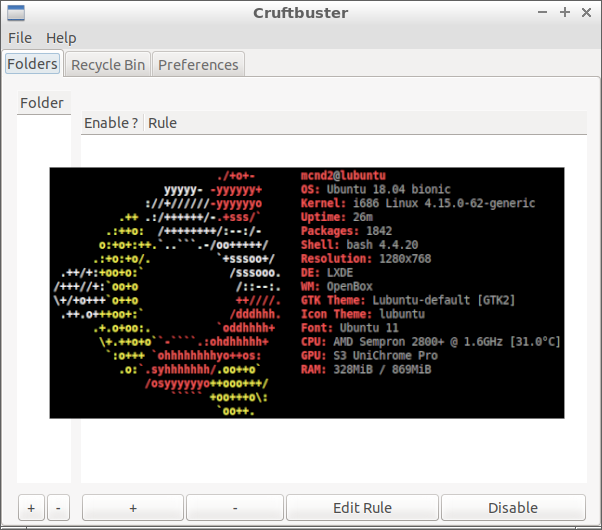Click the Disable button
The width and height of the screenshot is (602, 530).
coord(513,508)
